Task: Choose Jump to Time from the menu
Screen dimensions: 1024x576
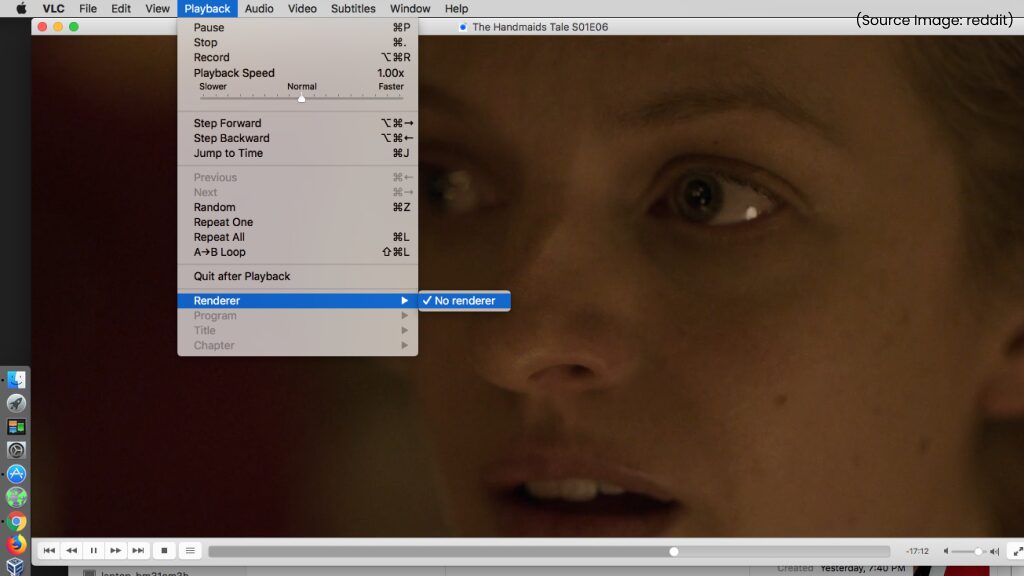Action: 228,153
